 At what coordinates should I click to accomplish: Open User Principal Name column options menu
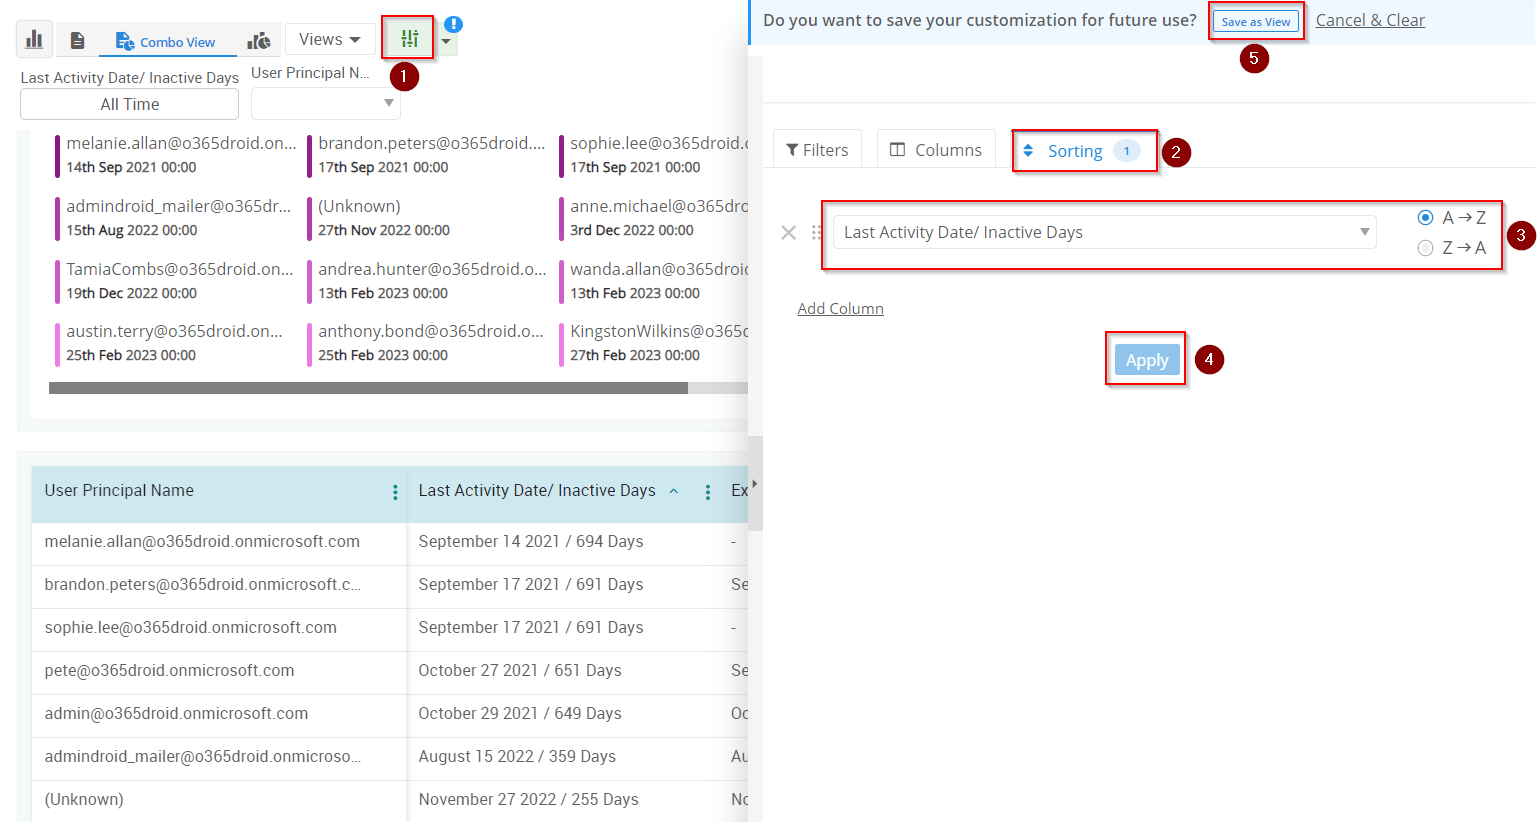395,492
